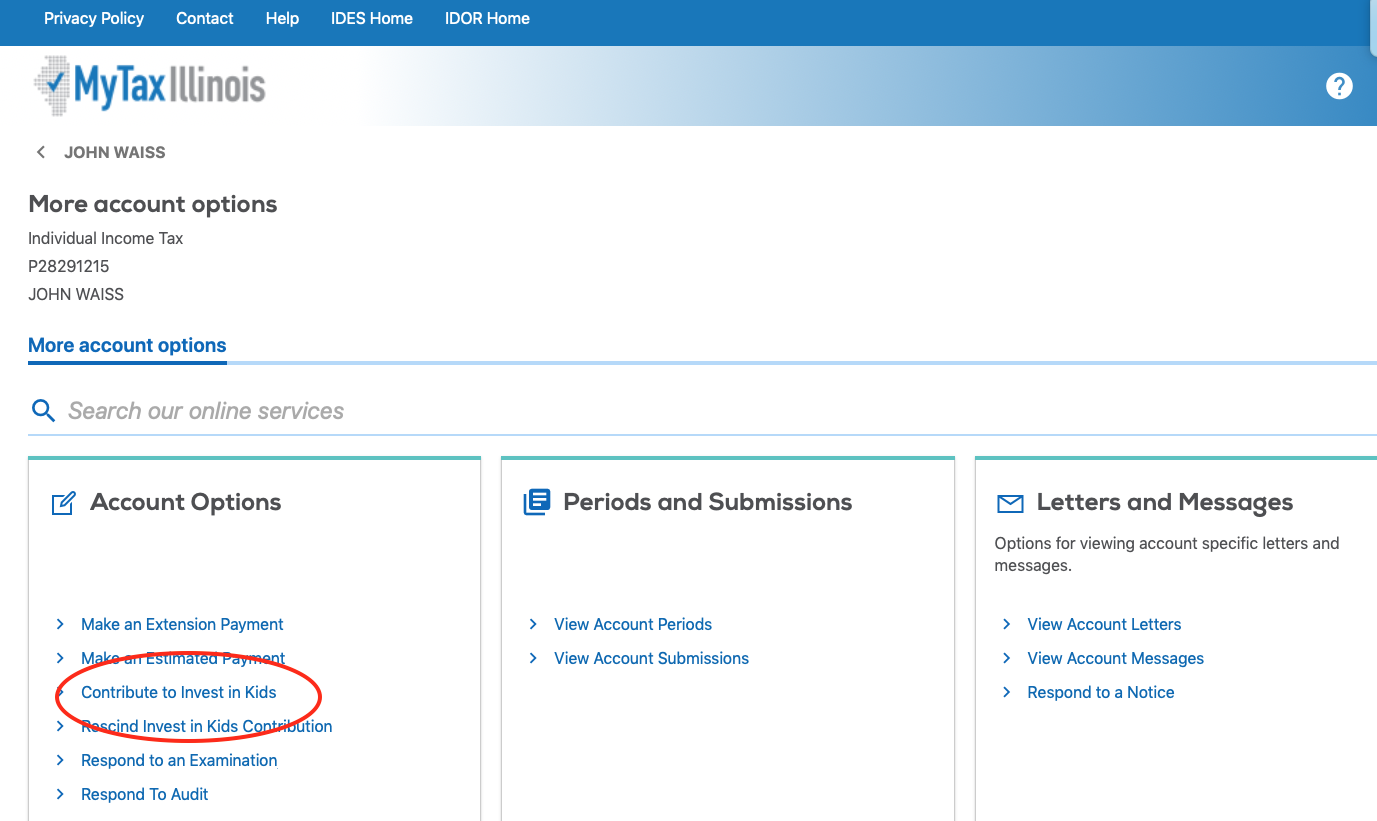Open Respond to an Examination link

179,760
